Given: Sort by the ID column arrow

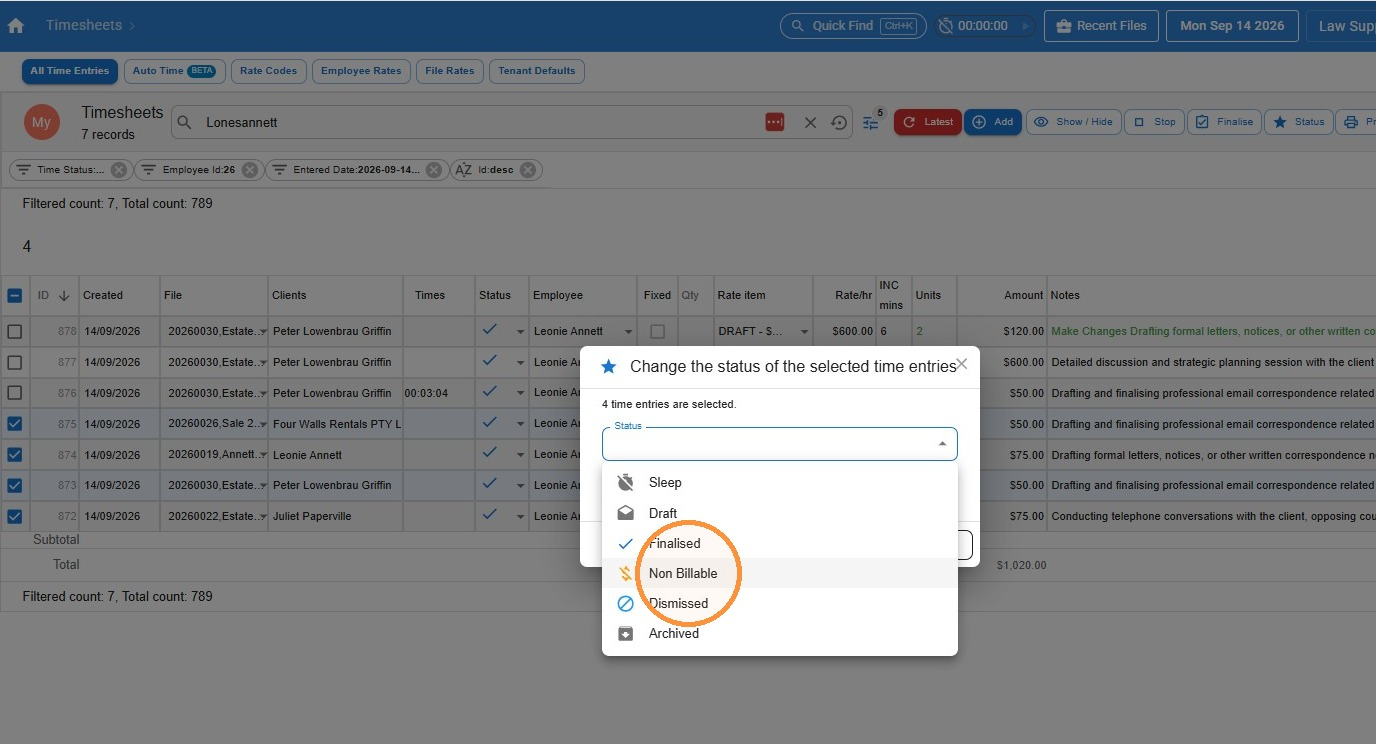Looking at the screenshot, I should click(64, 295).
